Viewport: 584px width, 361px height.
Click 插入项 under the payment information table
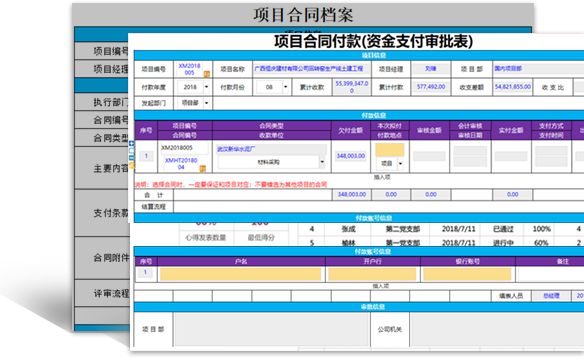coord(382,177)
